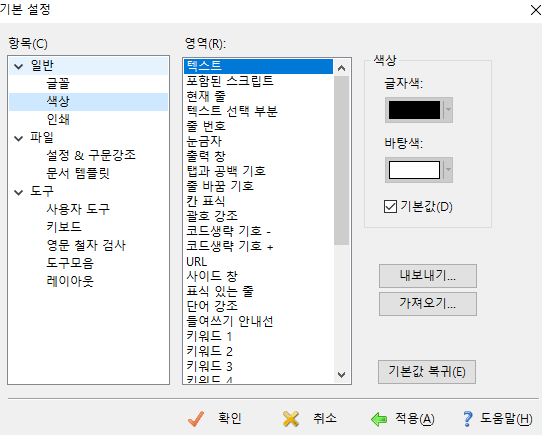Screen dimensions: 542x435
Task: Open the 바탕색 color dropdown arrow
Action: coord(448,170)
